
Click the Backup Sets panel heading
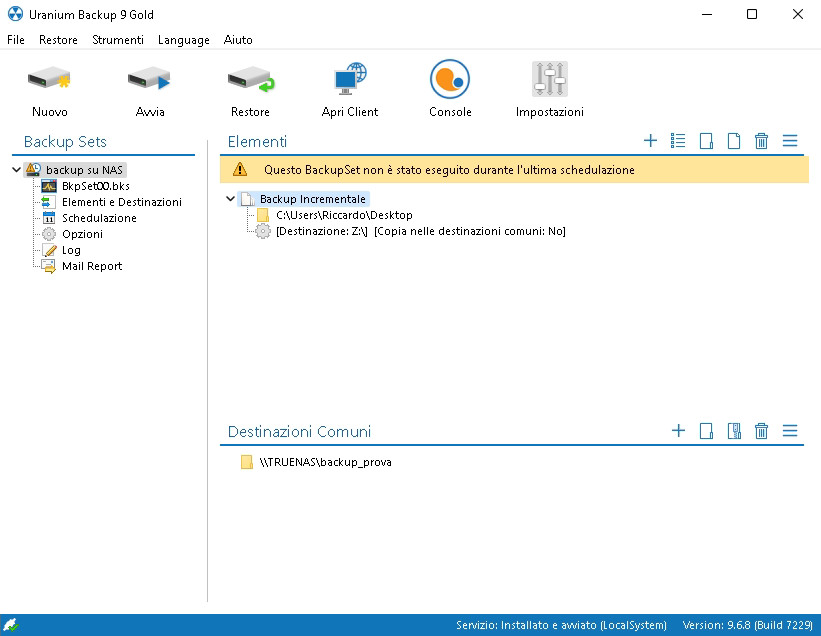click(x=65, y=141)
